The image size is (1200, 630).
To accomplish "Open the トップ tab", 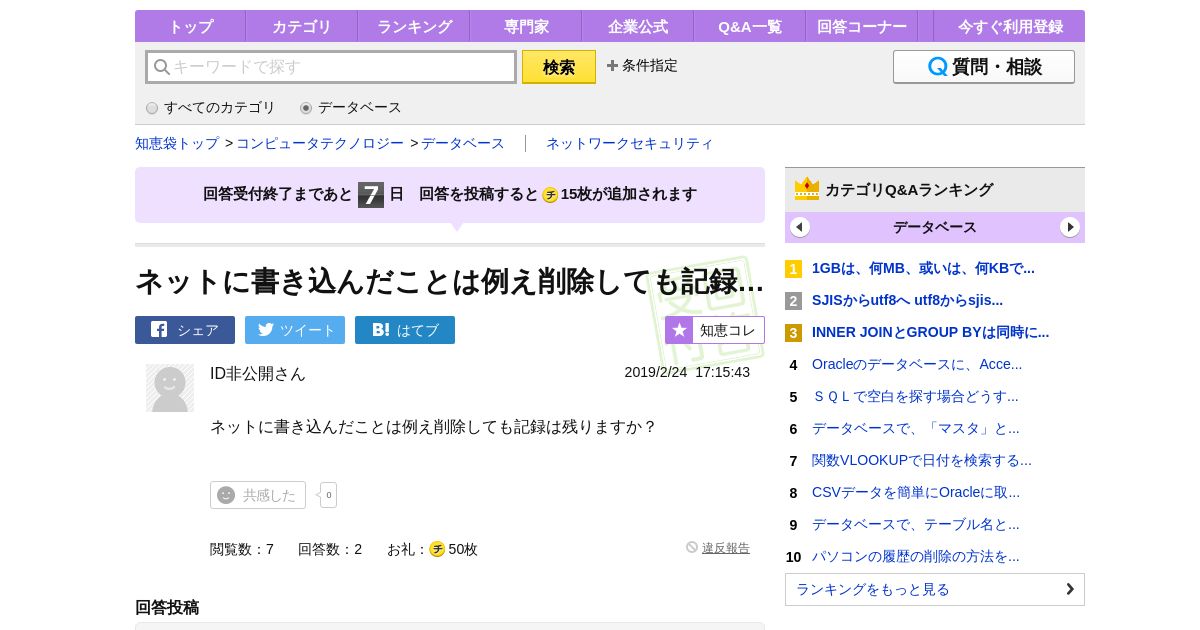I will pos(190,27).
